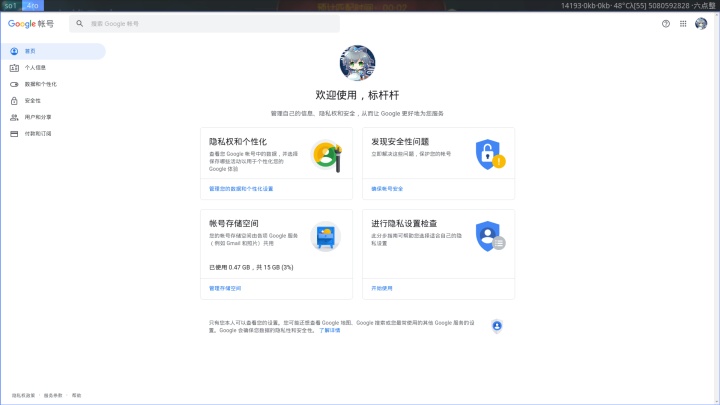Select 首页 in the sidebar
The image size is (720, 405).
pyautogui.click(x=53, y=51)
